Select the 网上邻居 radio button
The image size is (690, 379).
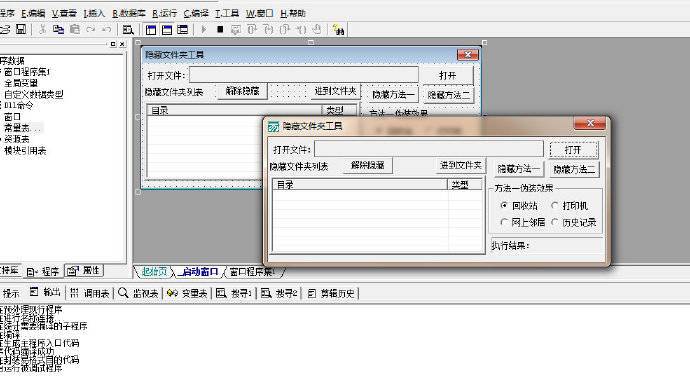point(504,222)
